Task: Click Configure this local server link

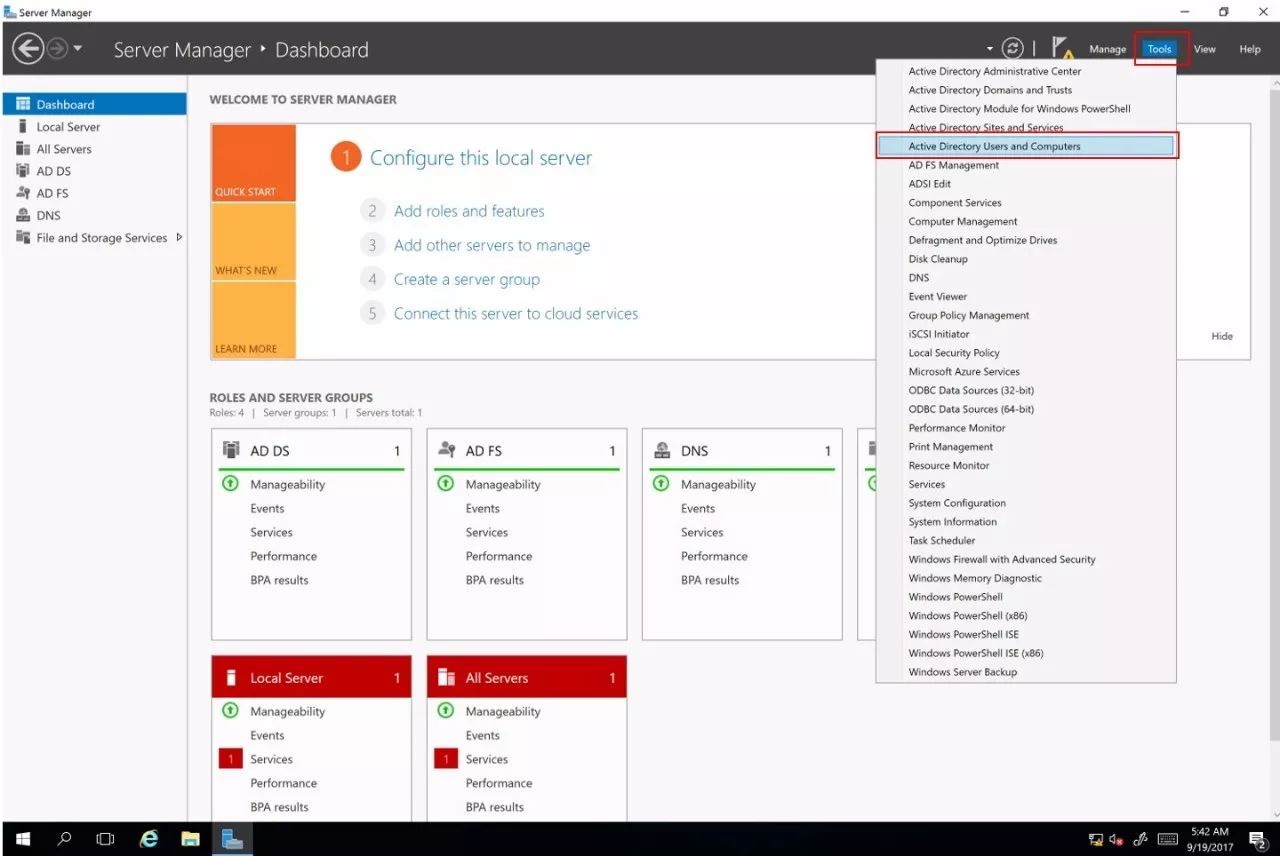Action: click(x=481, y=158)
